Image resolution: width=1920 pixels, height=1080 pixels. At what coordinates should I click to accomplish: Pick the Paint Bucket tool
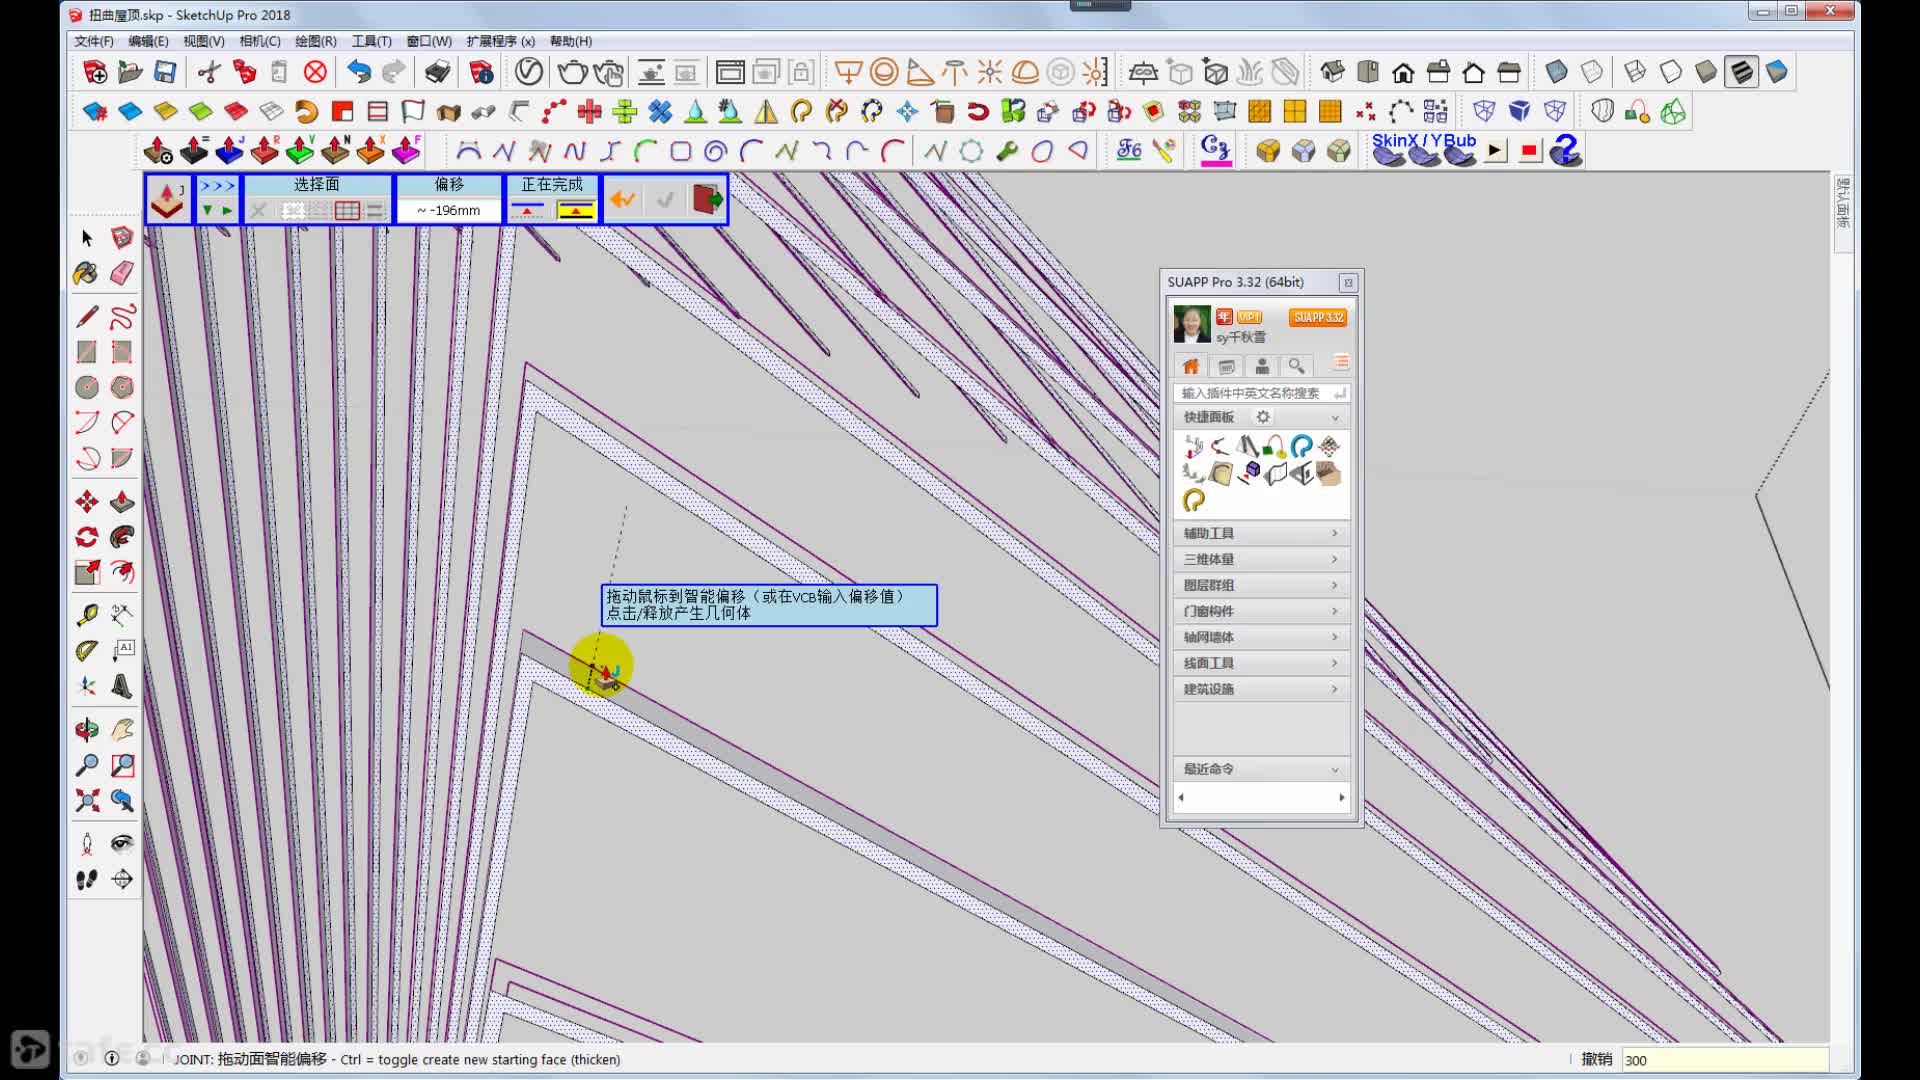point(87,273)
